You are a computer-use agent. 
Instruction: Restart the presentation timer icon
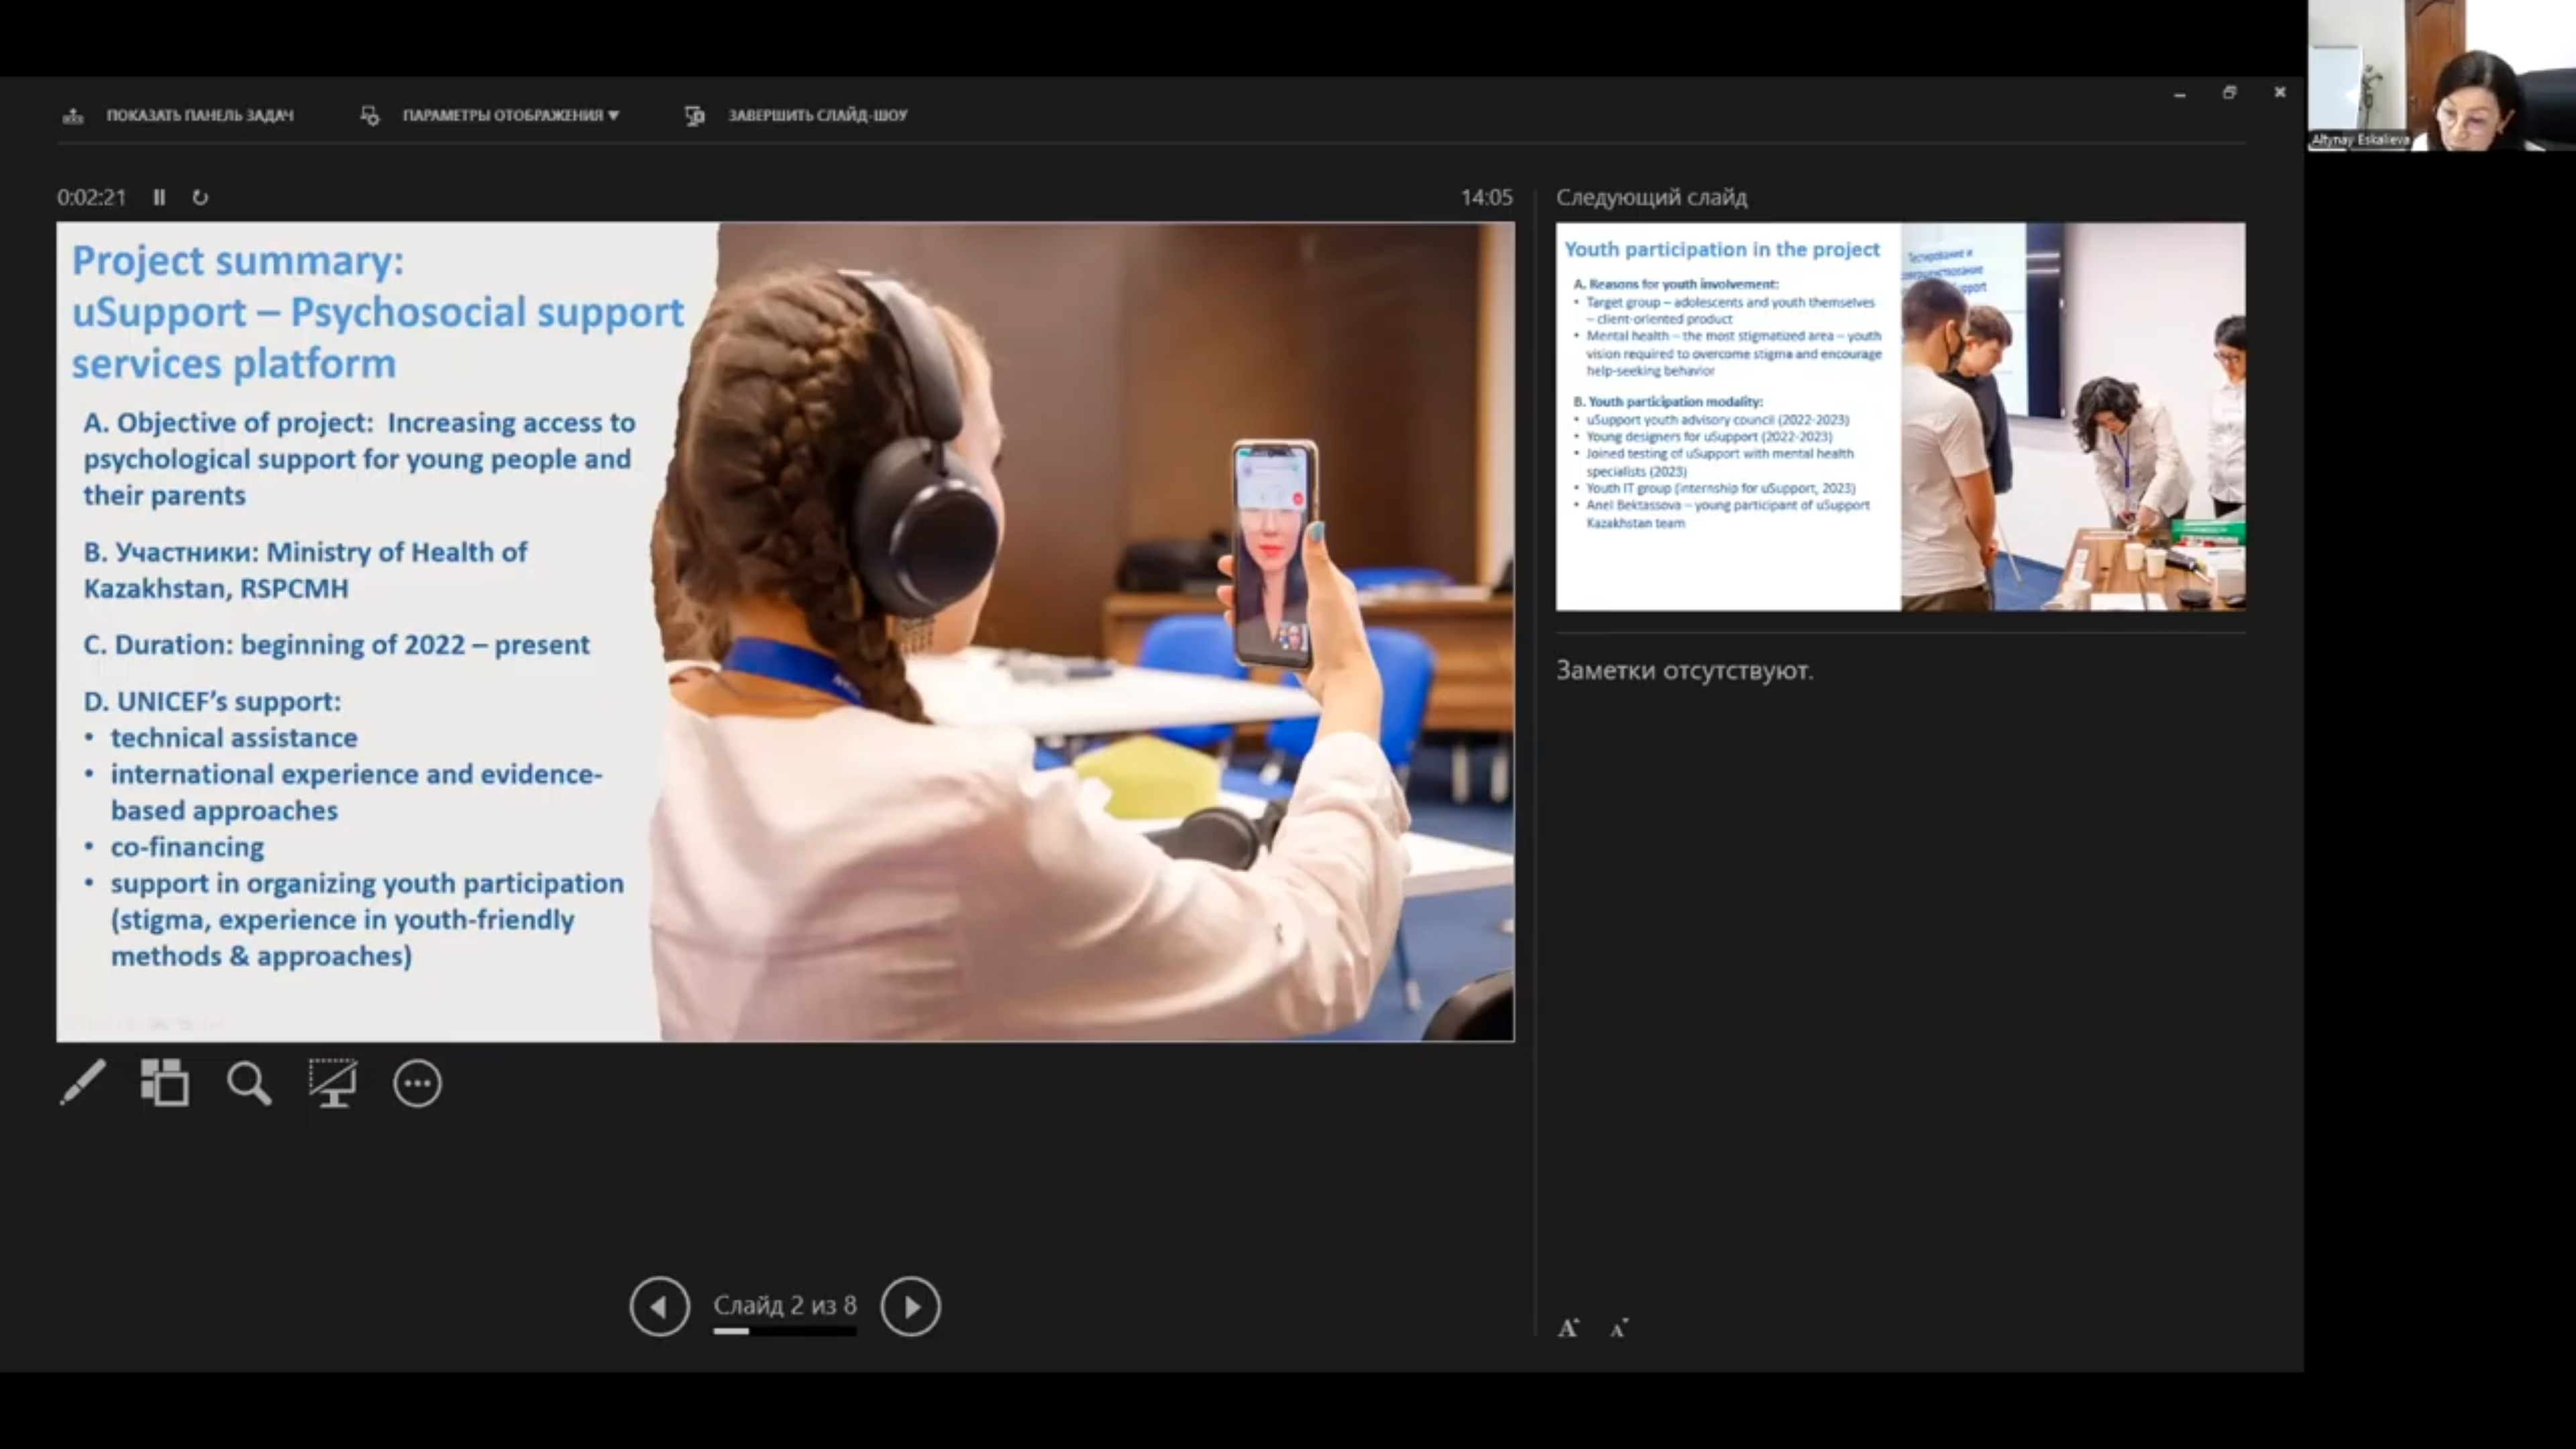[200, 197]
